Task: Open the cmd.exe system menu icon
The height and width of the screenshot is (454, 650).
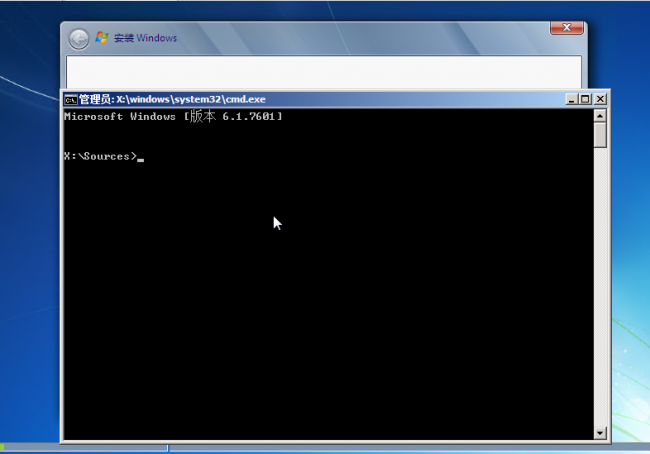Action: tap(71, 100)
